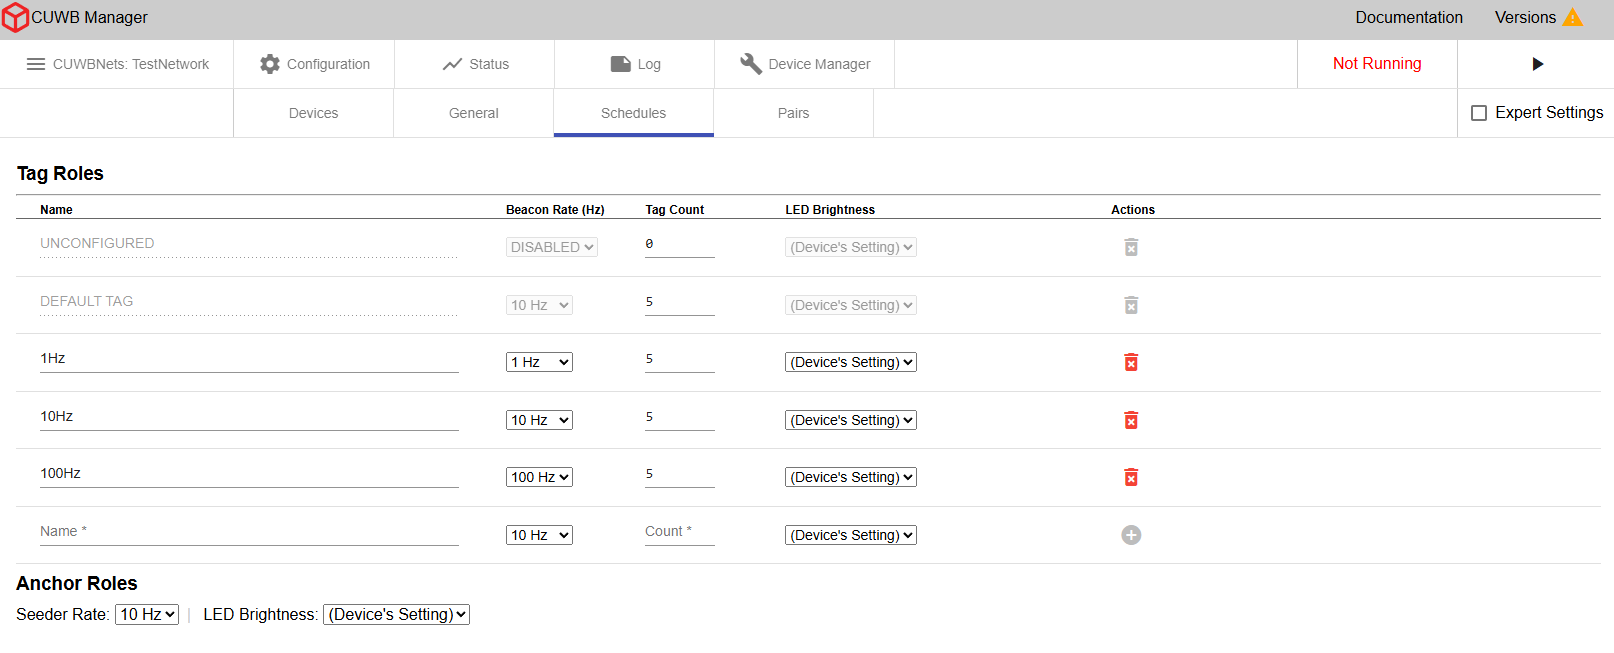
Task: Add new tag role with plus icon
Action: coord(1131,535)
